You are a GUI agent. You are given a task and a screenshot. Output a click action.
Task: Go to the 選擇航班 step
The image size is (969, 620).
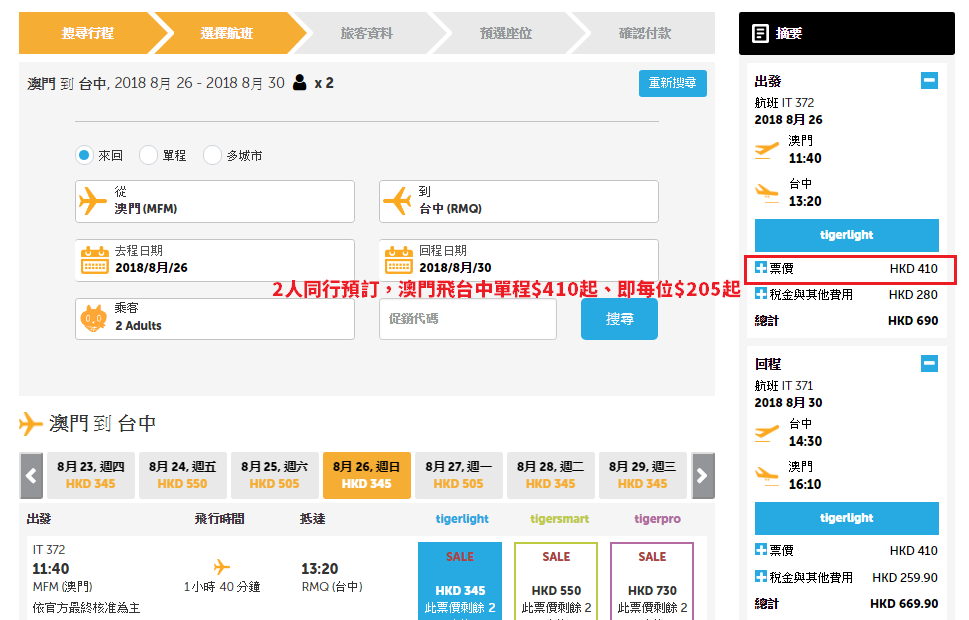click(227, 33)
